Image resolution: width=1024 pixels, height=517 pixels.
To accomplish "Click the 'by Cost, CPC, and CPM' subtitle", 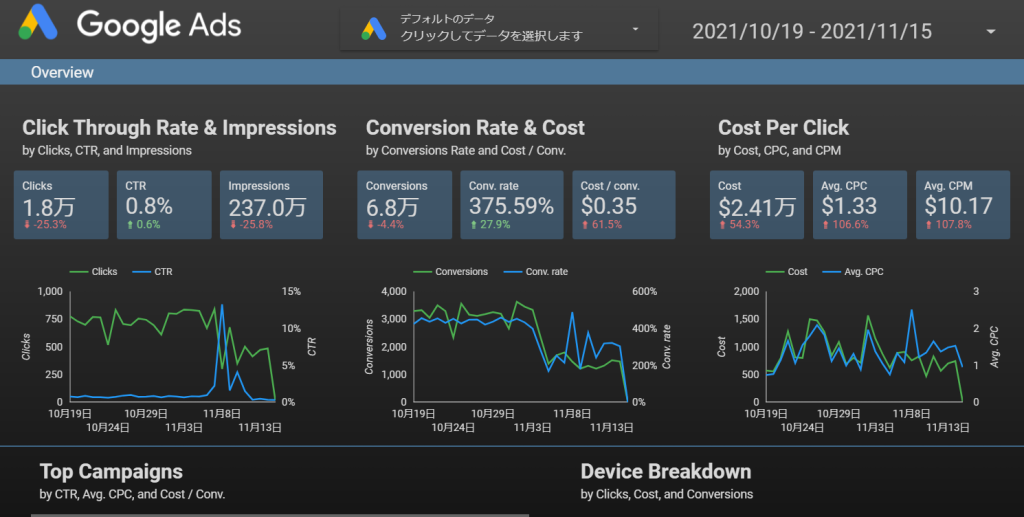I will click(779, 151).
